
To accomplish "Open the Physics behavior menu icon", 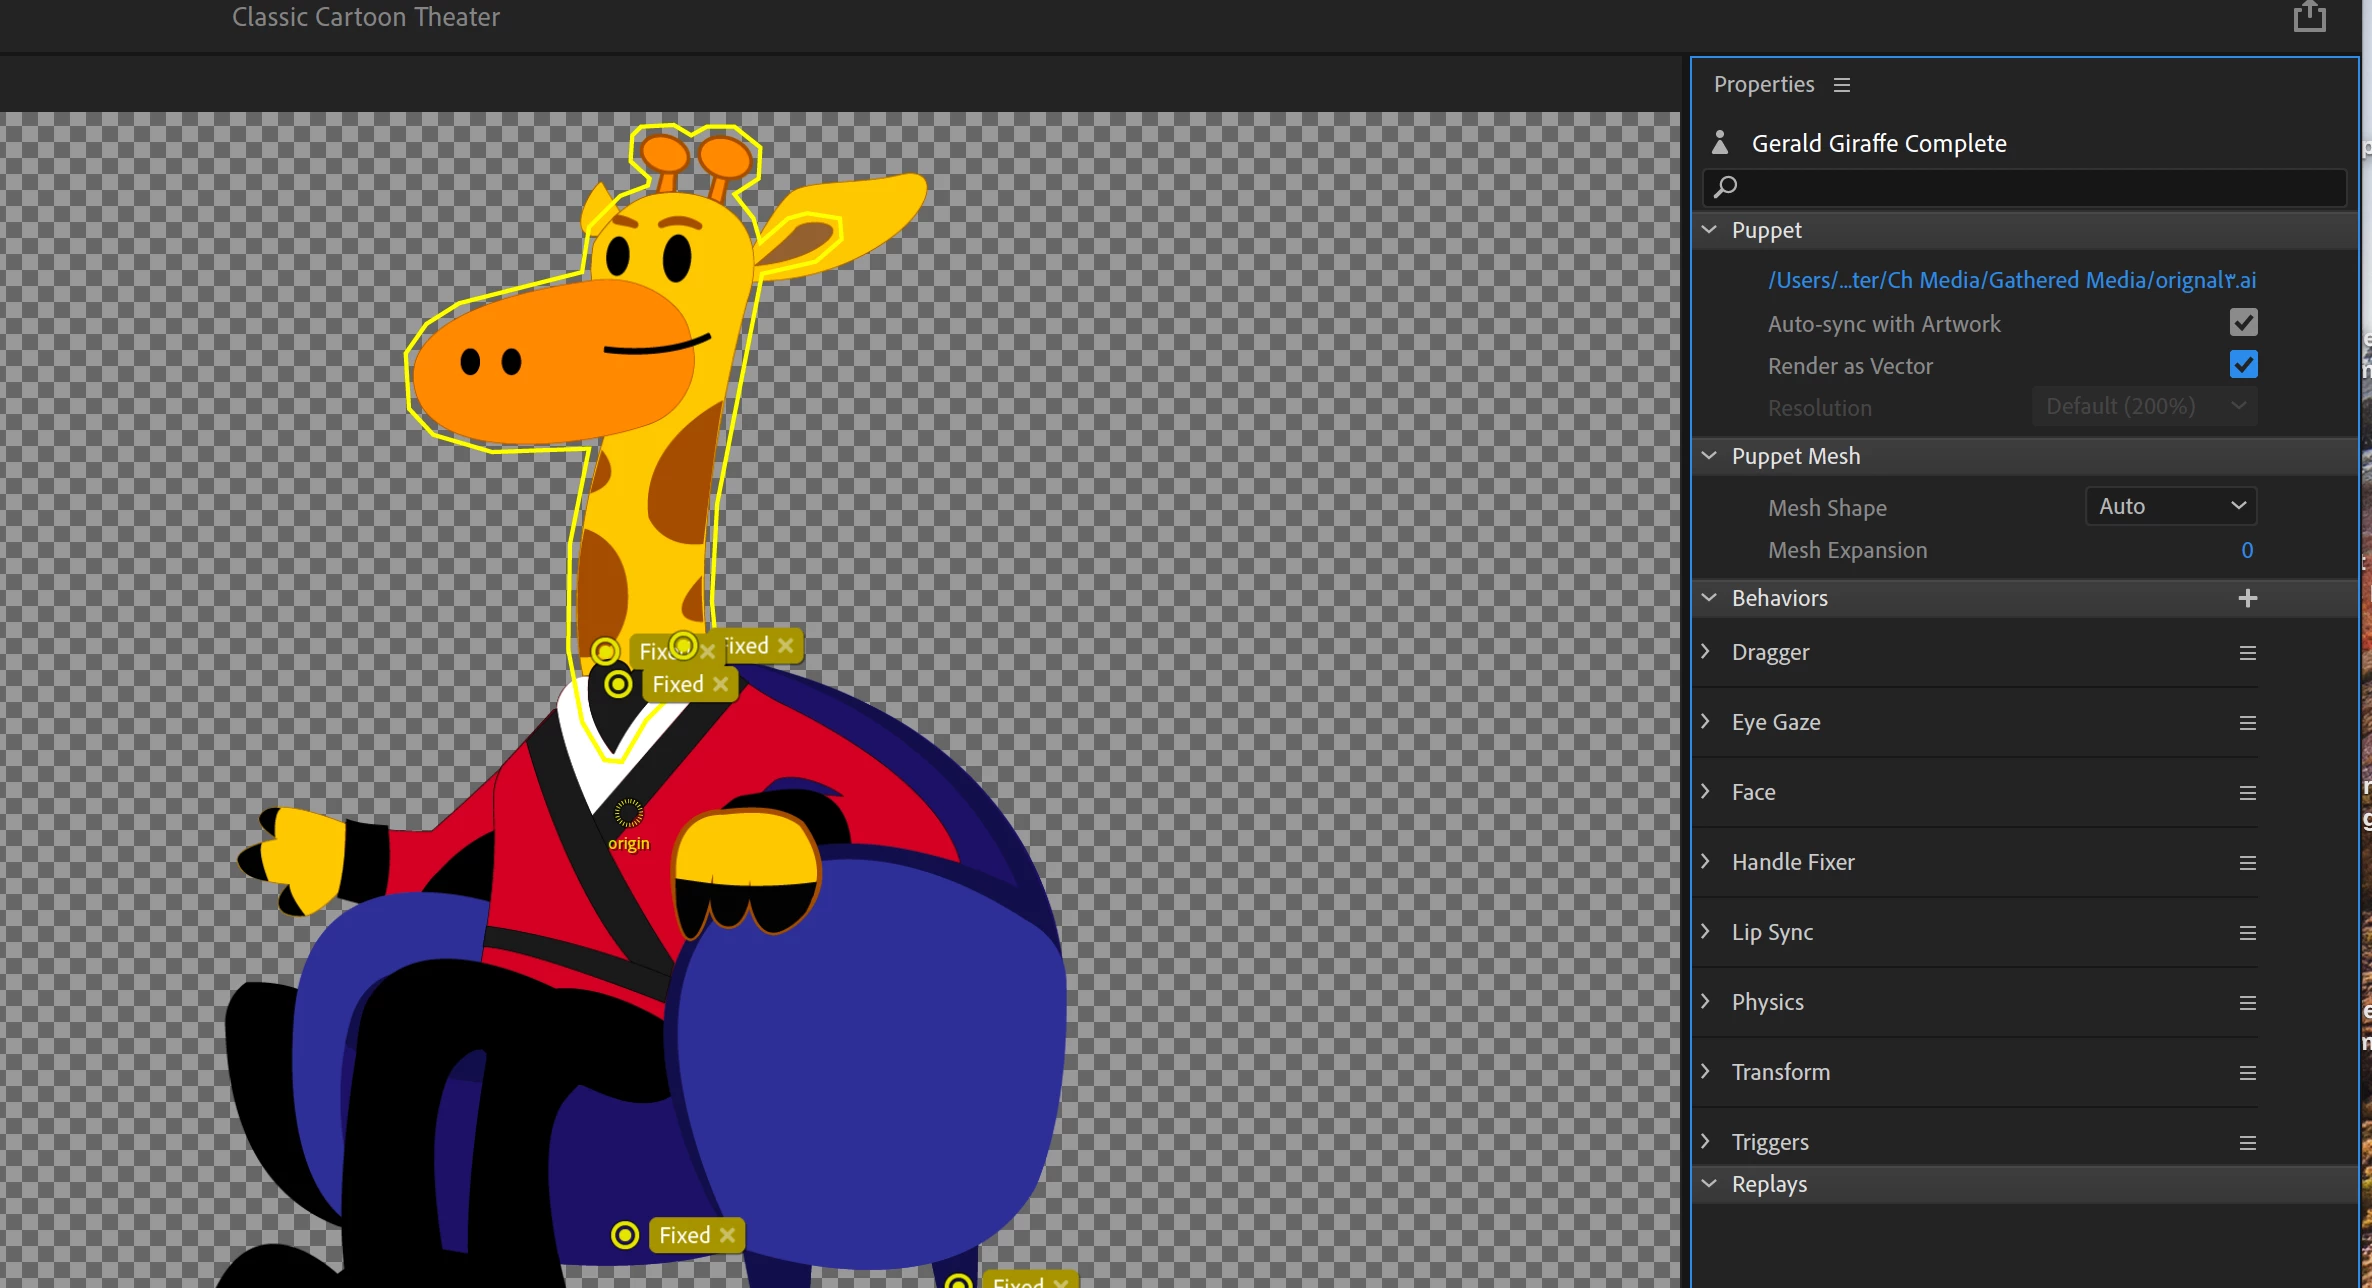I will point(2247,1003).
